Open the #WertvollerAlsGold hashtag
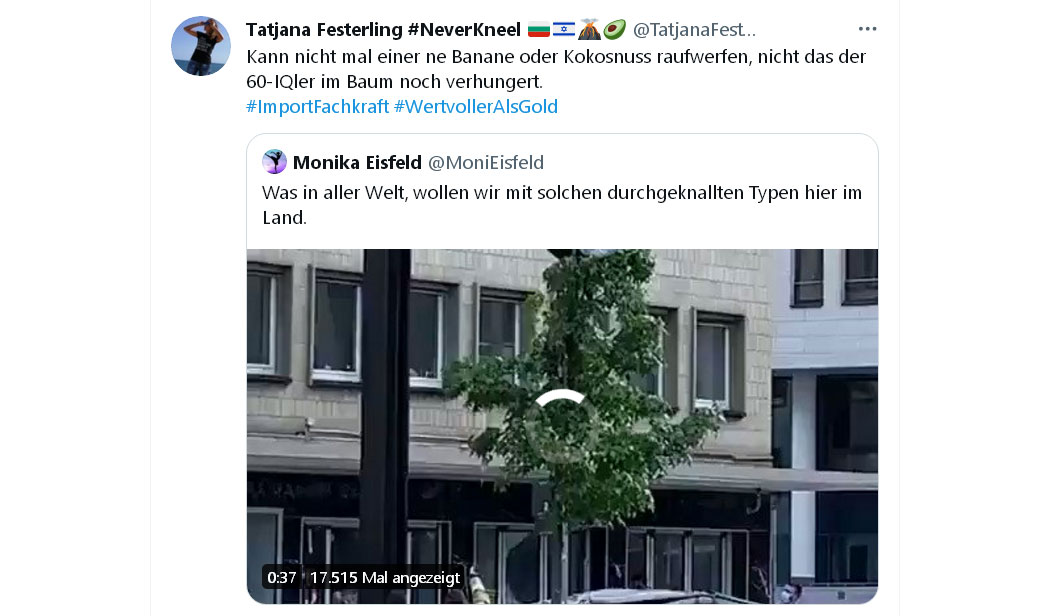This screenshot has height=616, width=1050. pos(476,106)
